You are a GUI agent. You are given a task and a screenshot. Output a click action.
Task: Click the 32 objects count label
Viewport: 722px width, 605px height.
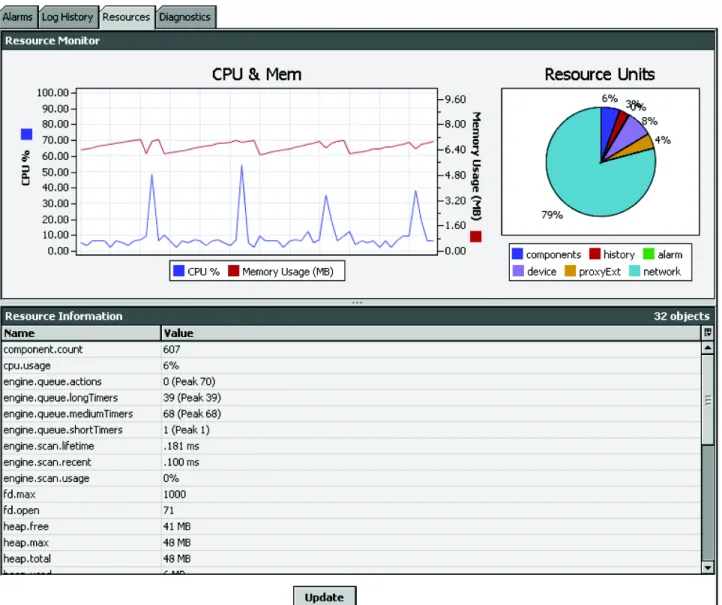681,316
